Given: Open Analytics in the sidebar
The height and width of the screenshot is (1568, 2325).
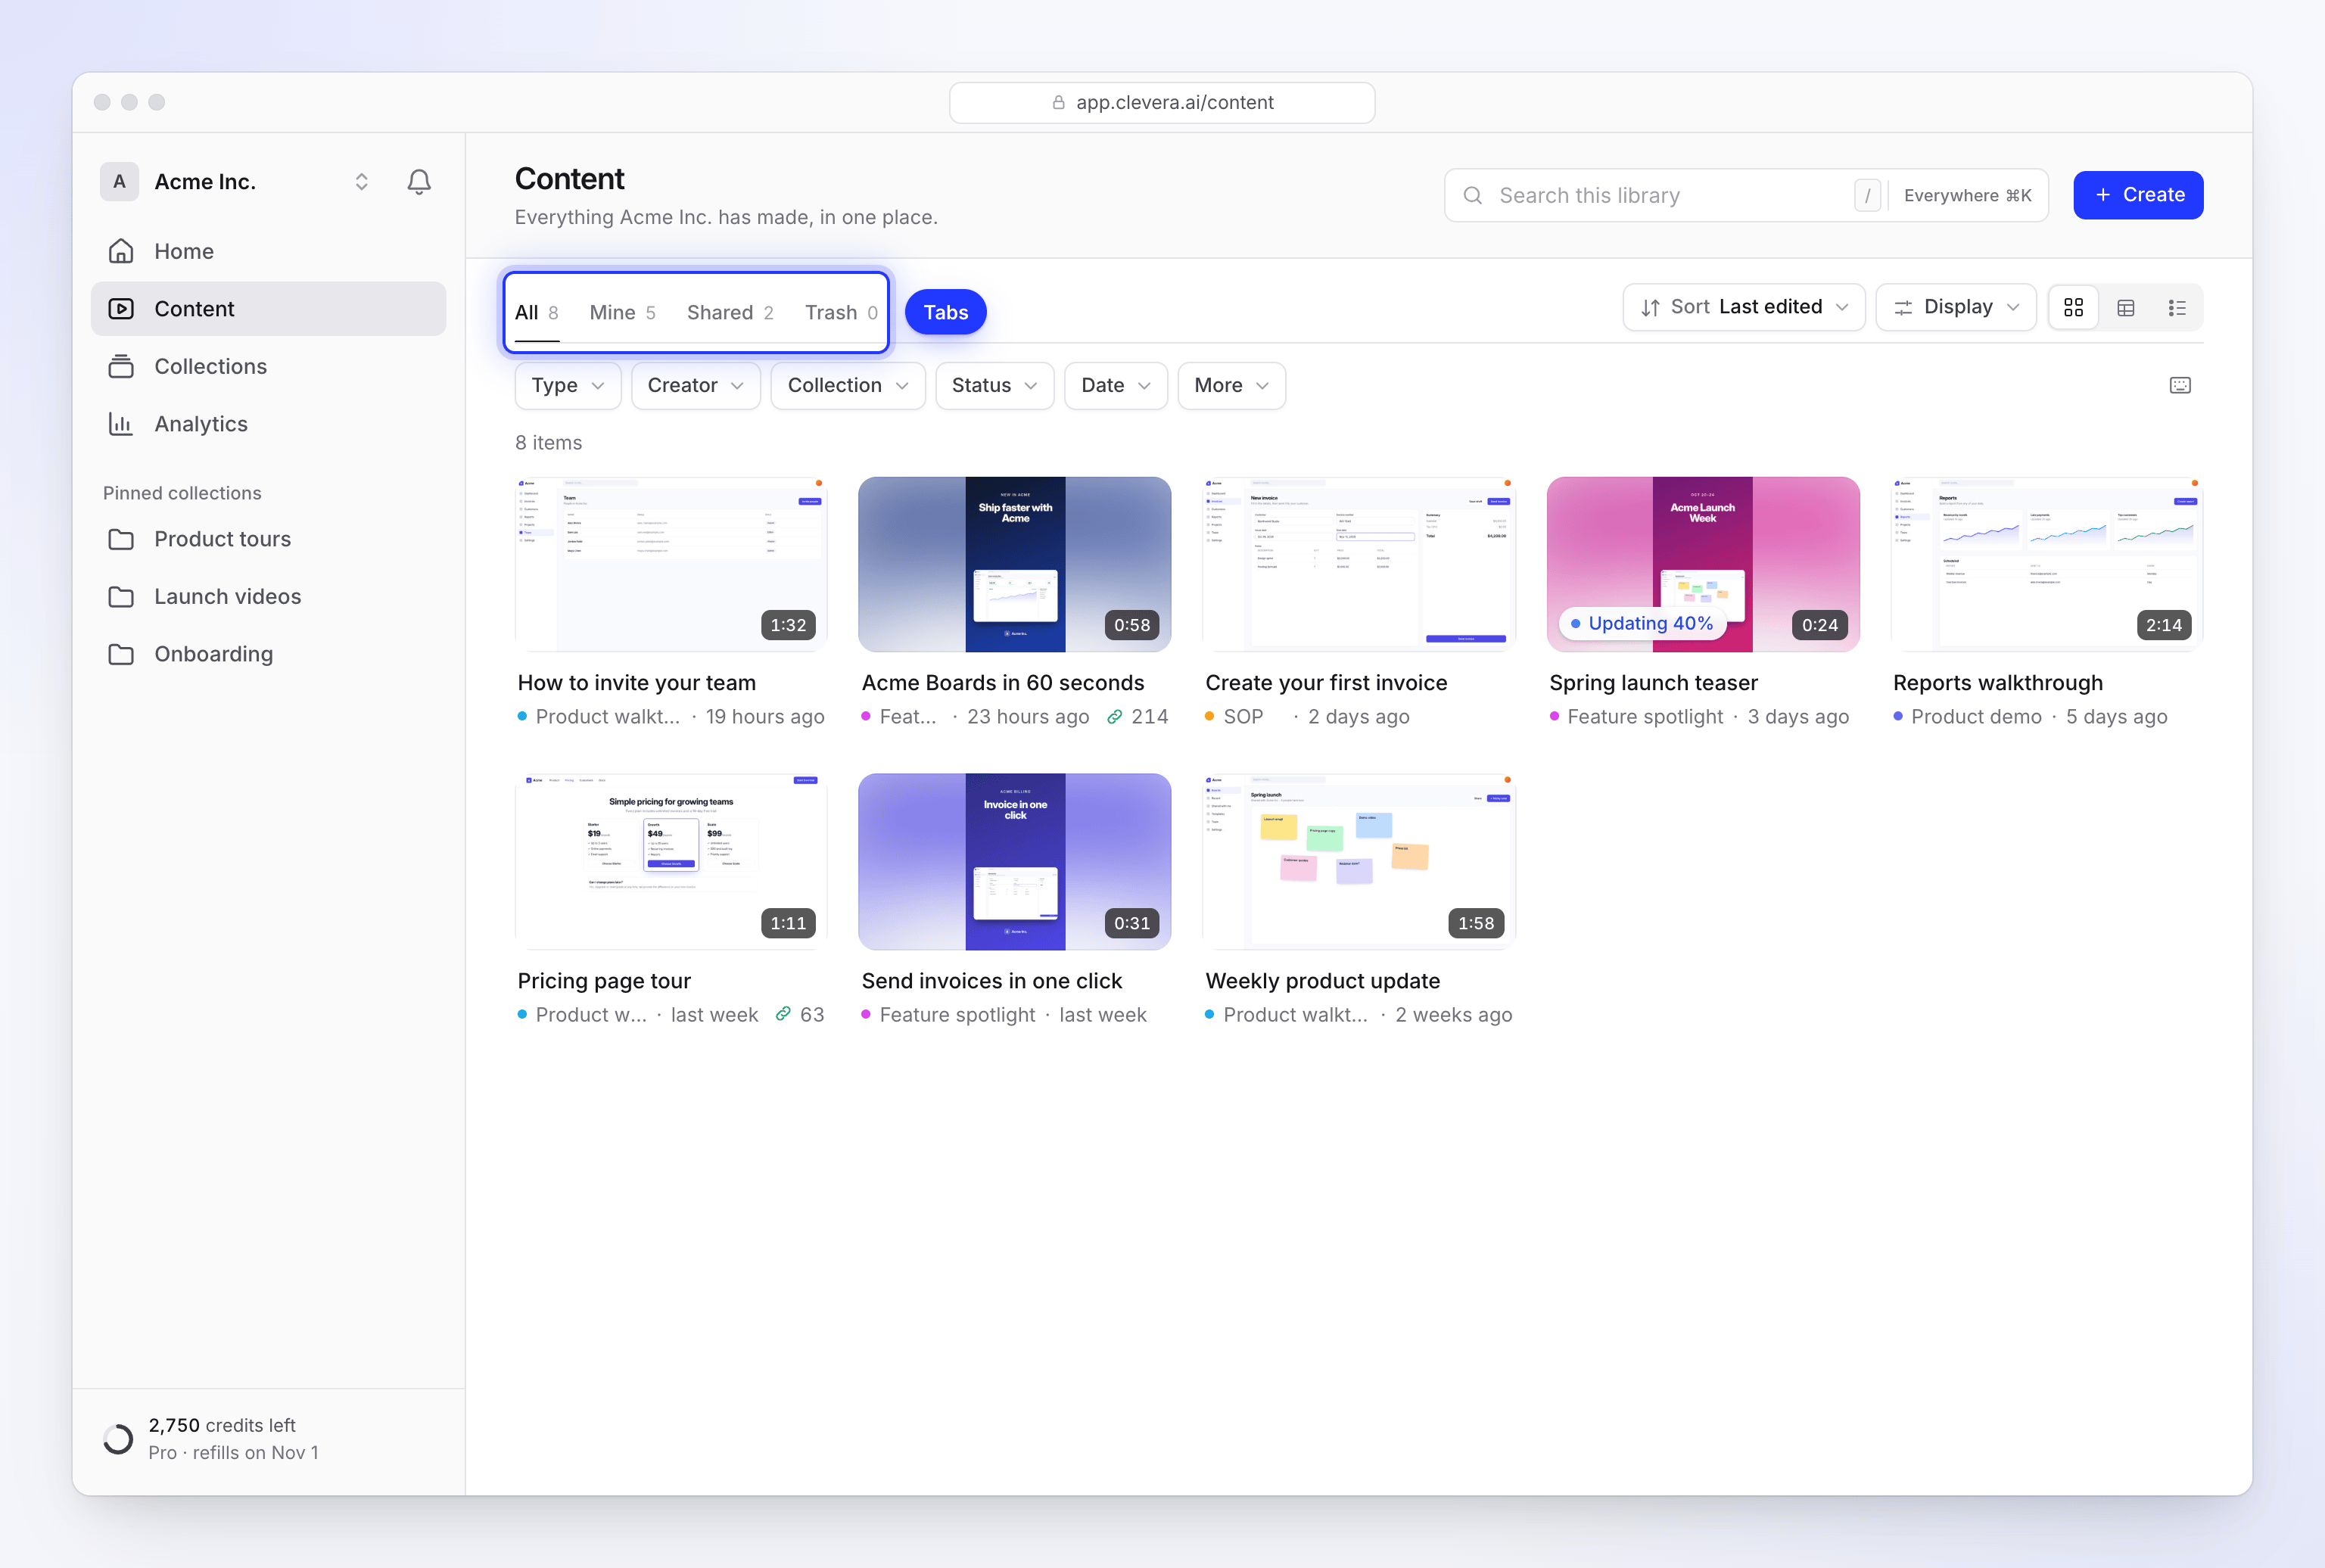Looking at the screenshot, I should point(268,424).
